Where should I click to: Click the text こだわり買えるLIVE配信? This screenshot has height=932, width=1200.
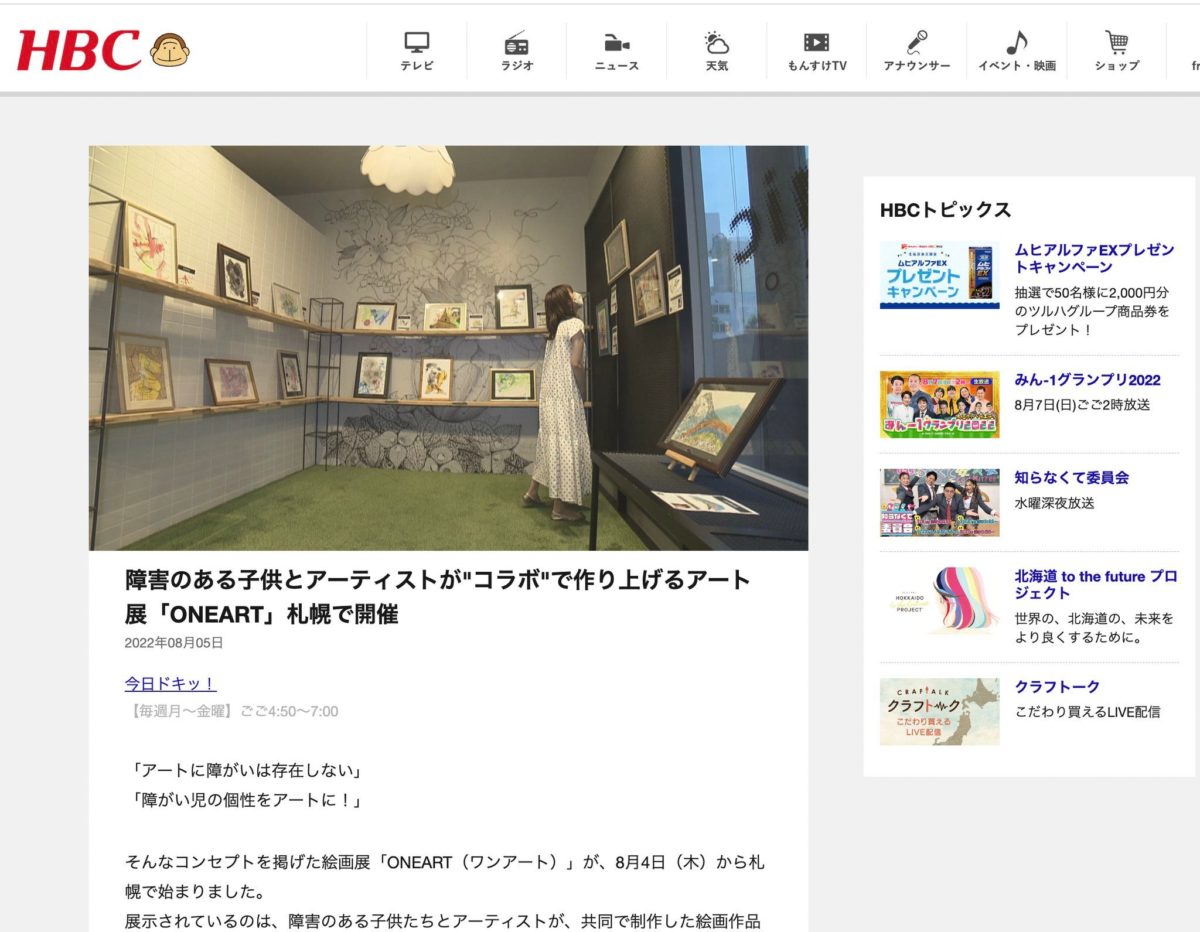[x=1088, y=712]
